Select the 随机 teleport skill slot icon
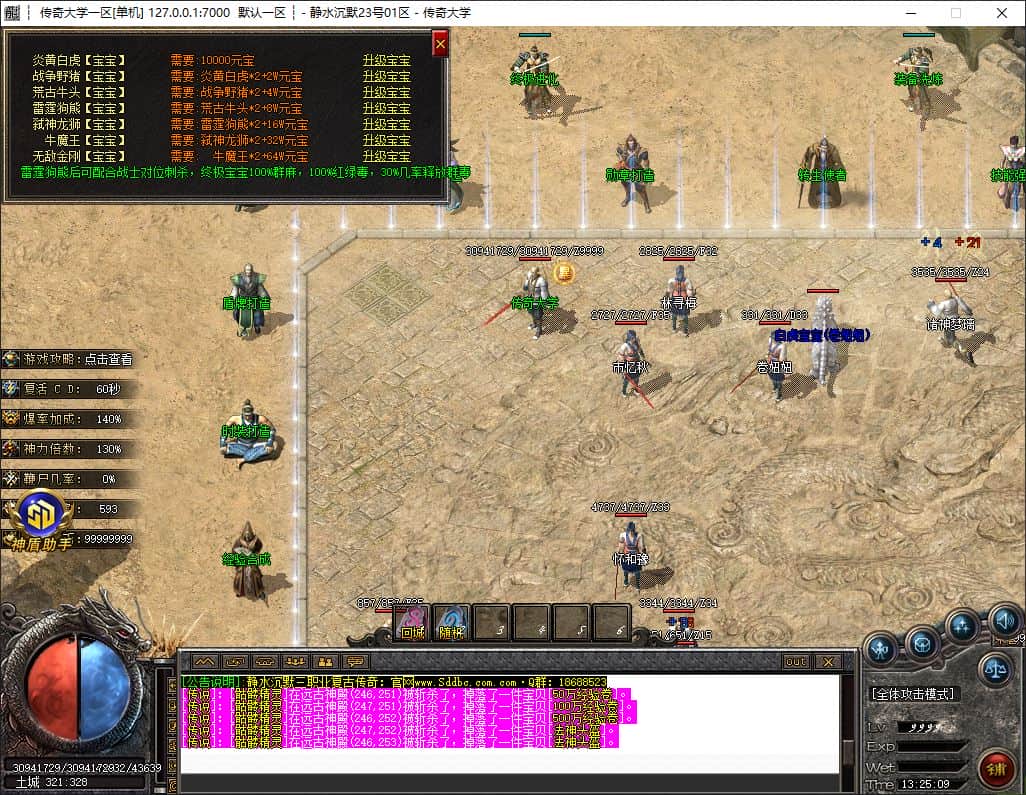The image size is (1026, 795). coord(451,622)
